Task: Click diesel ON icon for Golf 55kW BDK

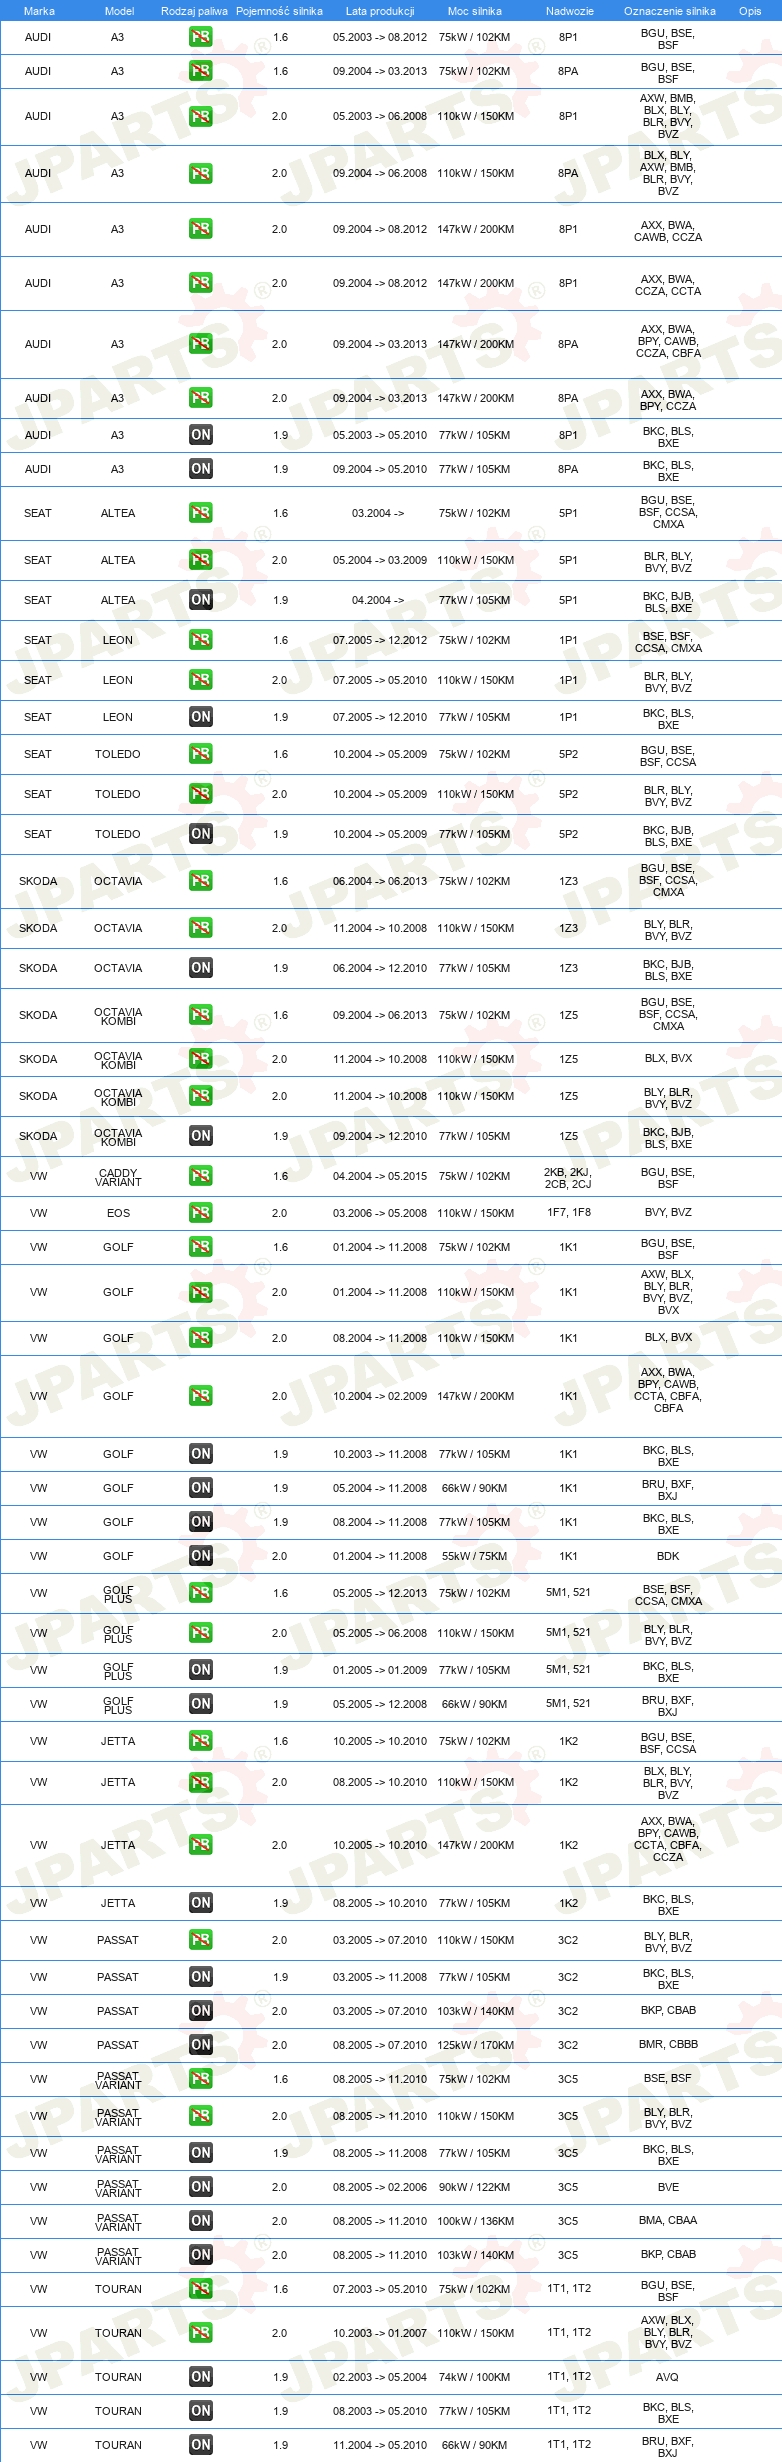Action: [x=201, y=1556]
